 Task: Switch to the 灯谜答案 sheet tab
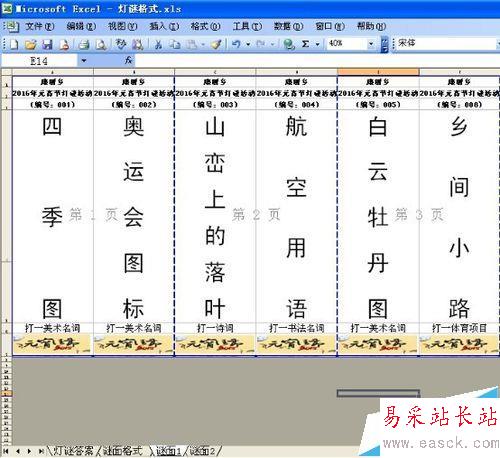(74, 451)
